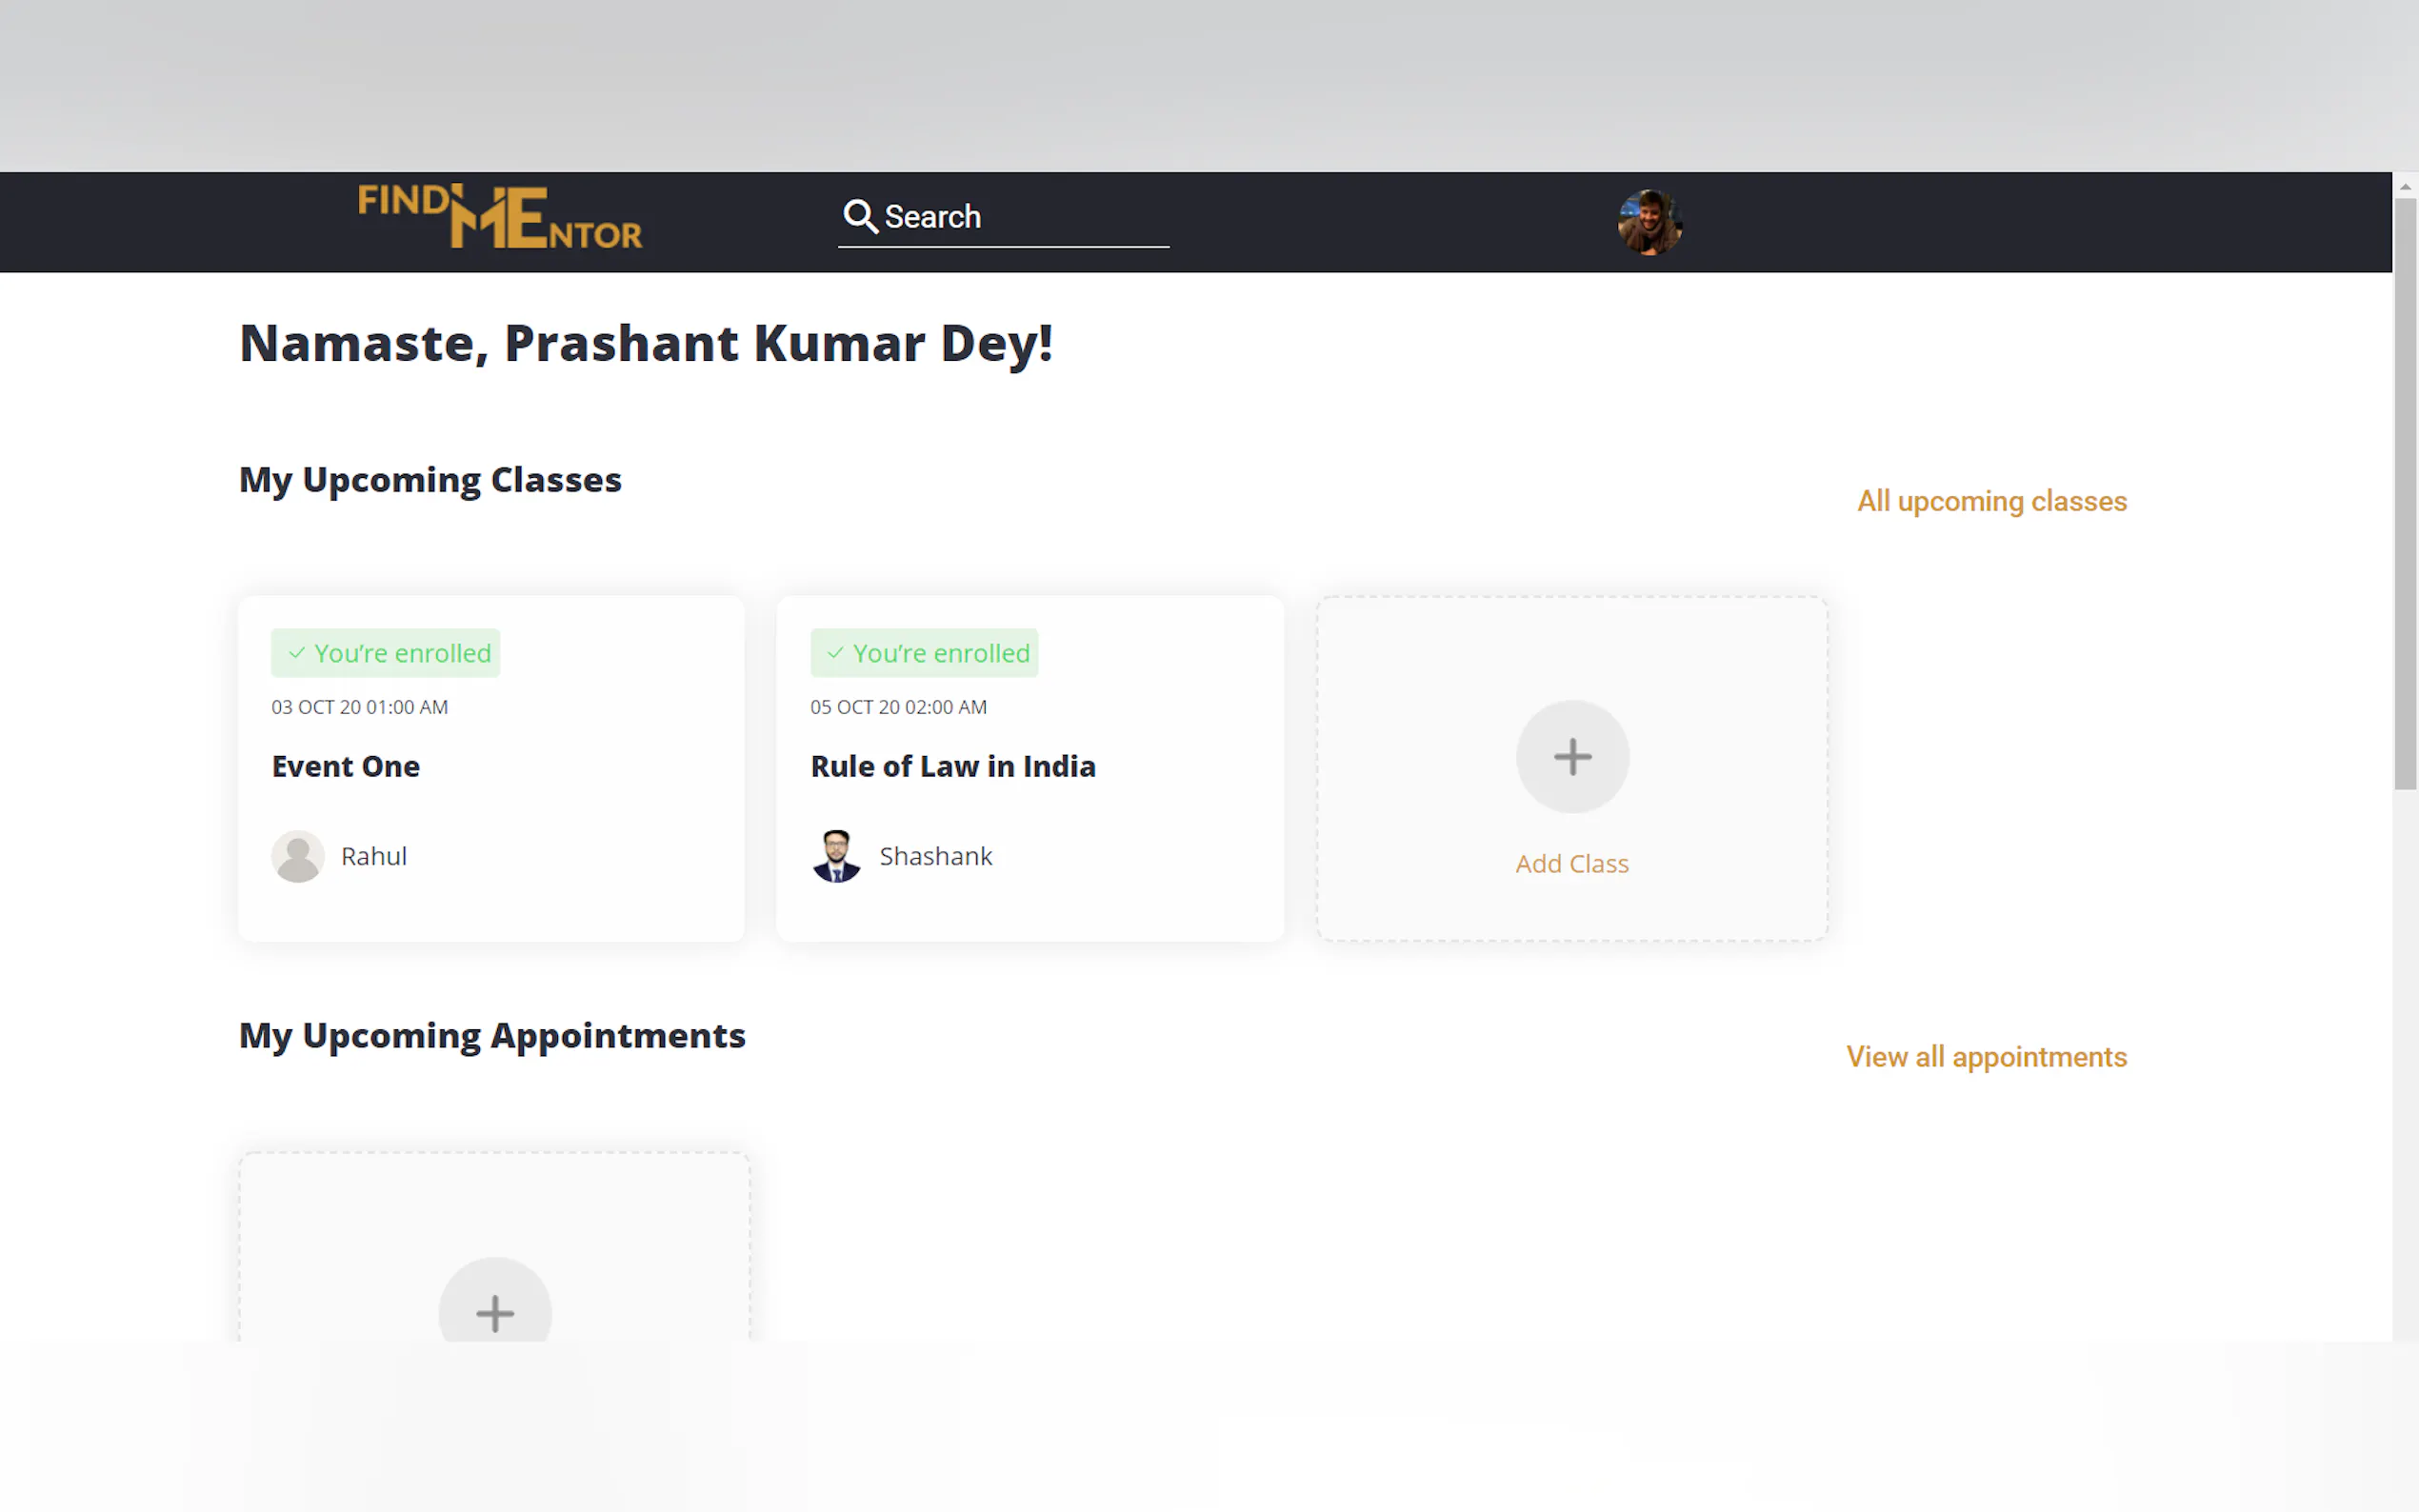Image resolution: width=2419 pixels, height=1512 pixels.
Task: Open the Event One class title
Action: tap(346, 766)
